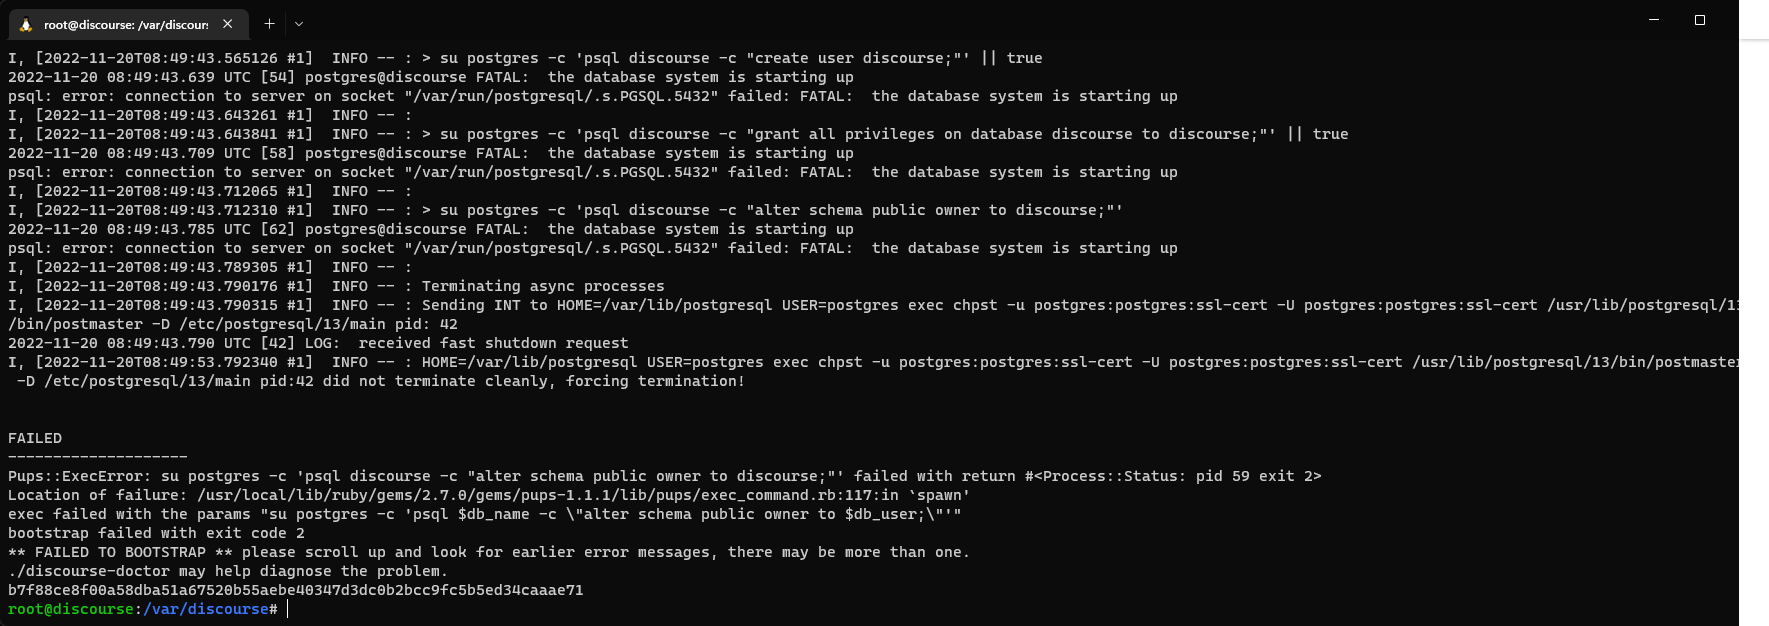
Task: Click the 'Terminating async processes' log line
Action: click(336, 286)
